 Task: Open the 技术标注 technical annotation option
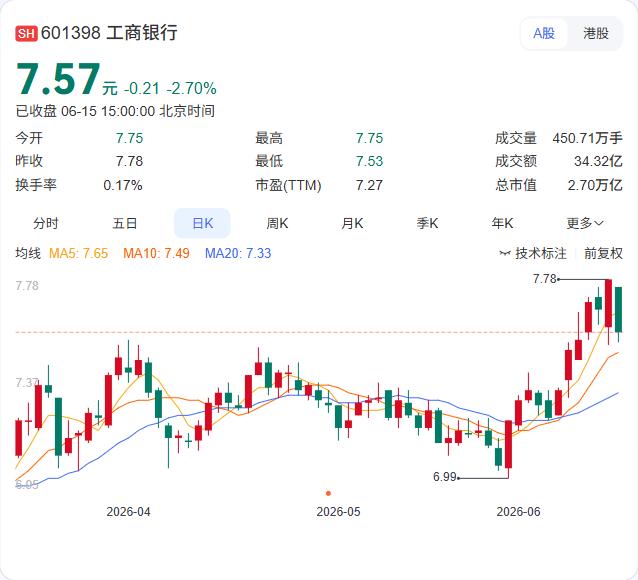533,253
